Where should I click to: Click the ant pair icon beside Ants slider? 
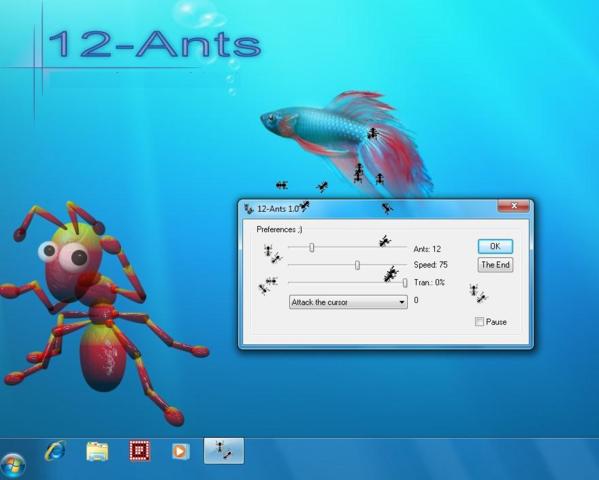pos(272,255)
